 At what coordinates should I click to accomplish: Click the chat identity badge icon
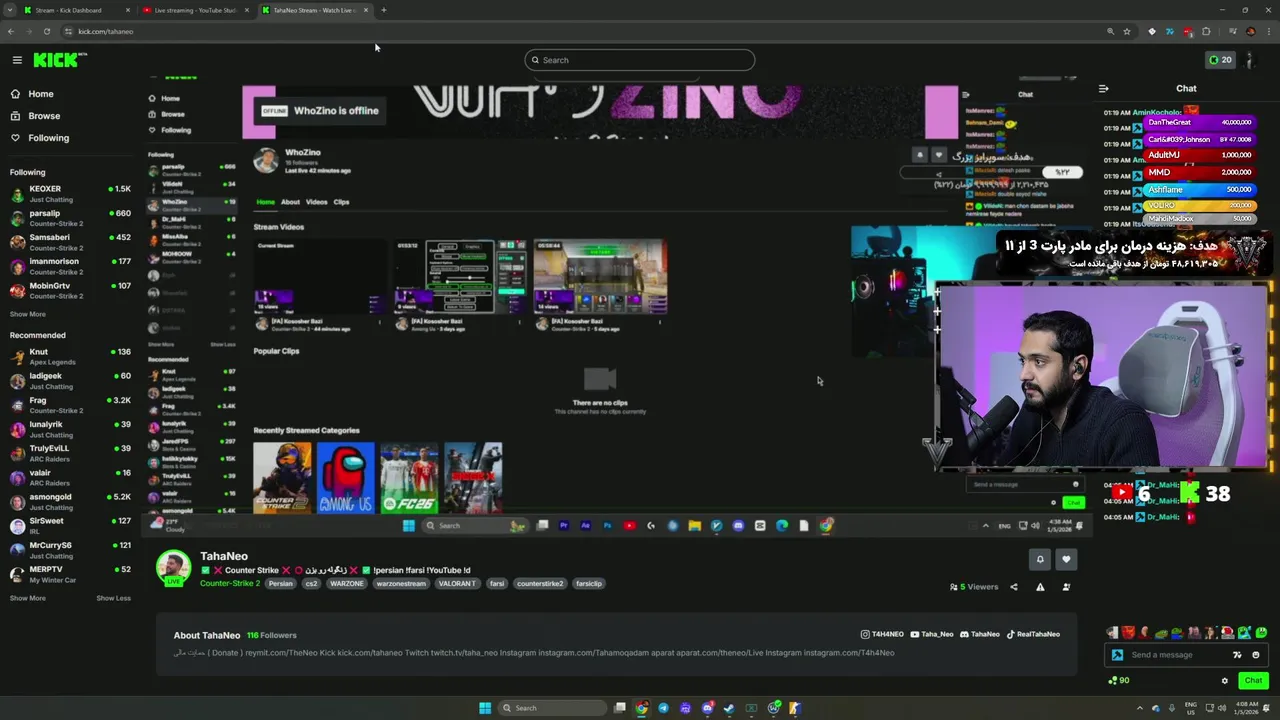click(x=1118, y=655)
